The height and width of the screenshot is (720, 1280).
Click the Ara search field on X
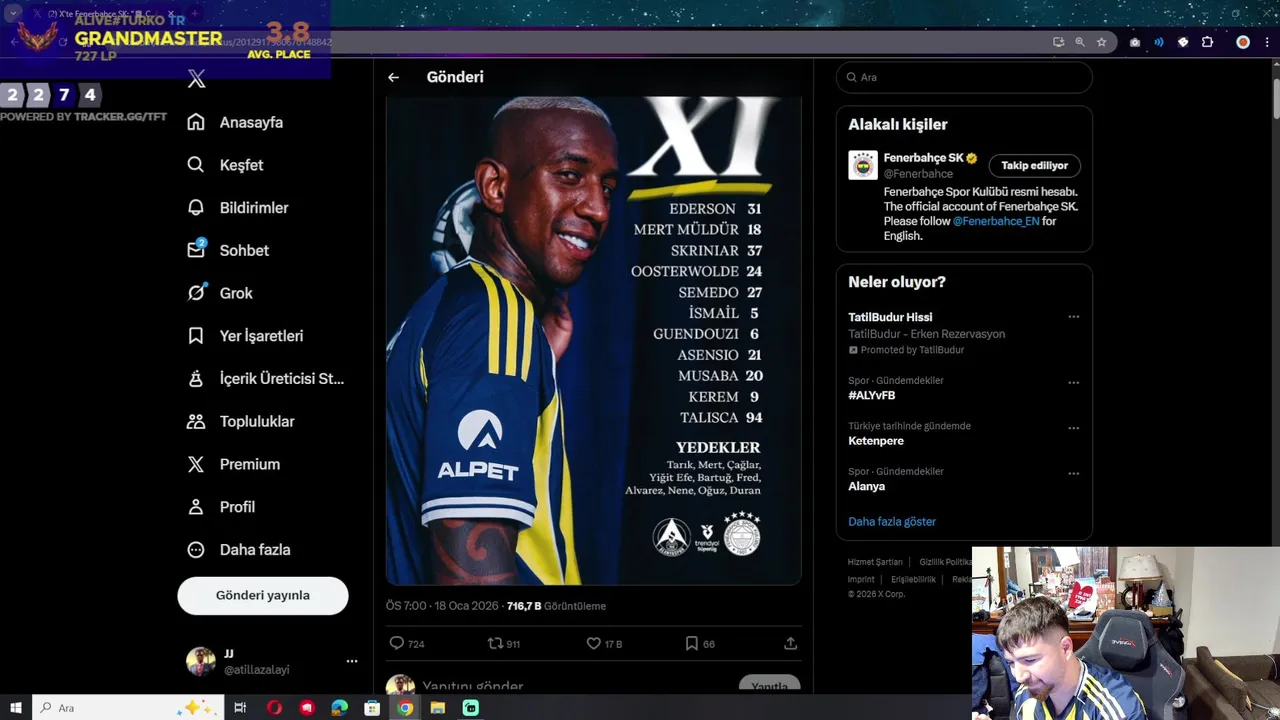point(964,77)
